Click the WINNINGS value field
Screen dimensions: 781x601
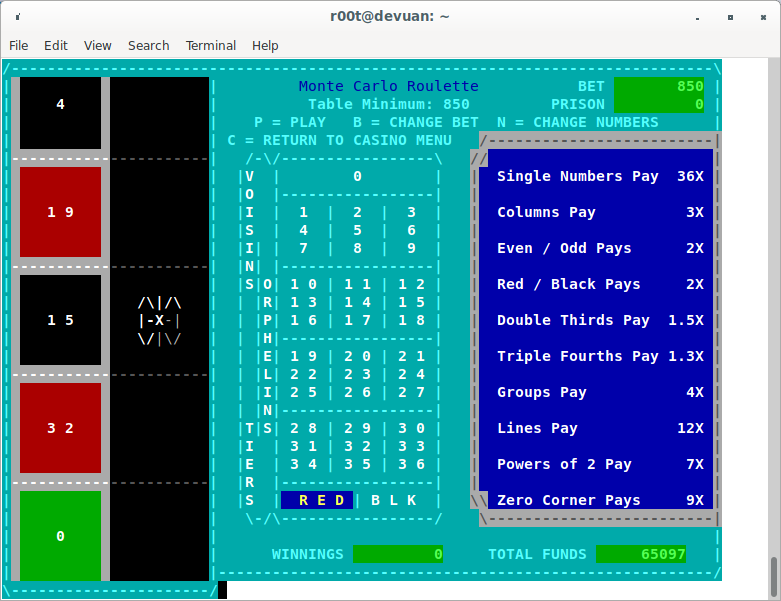397,554
